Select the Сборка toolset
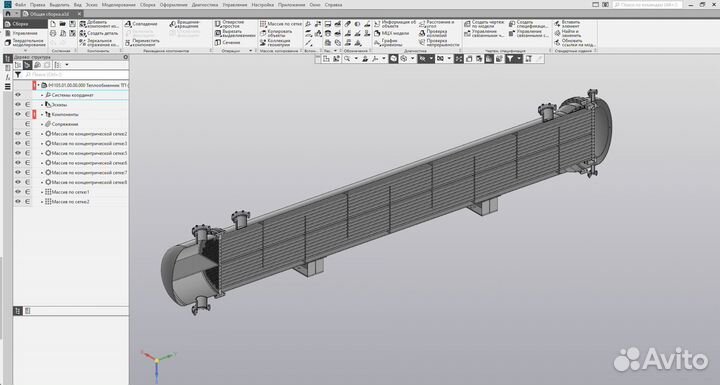The width and height of the screenshot is (720, 385). pyautogui.click(x=25, y=24)
